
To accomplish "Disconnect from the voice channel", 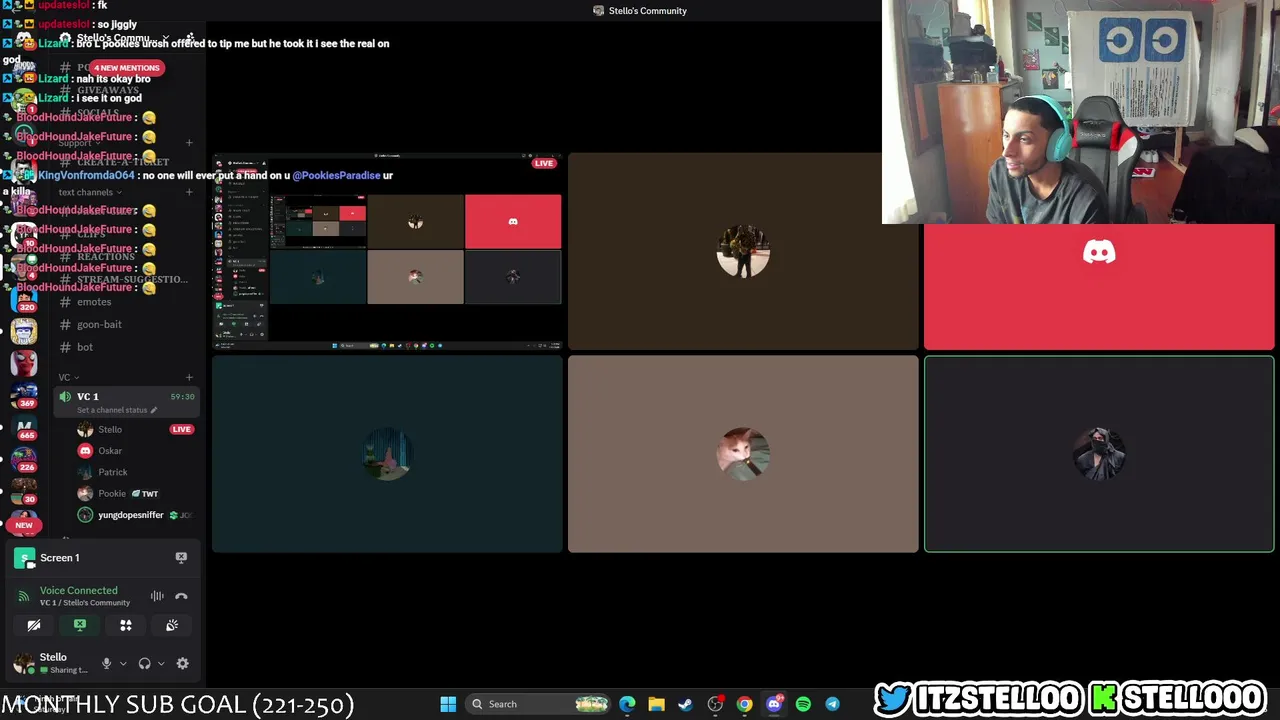I will [x=181, y=597].
